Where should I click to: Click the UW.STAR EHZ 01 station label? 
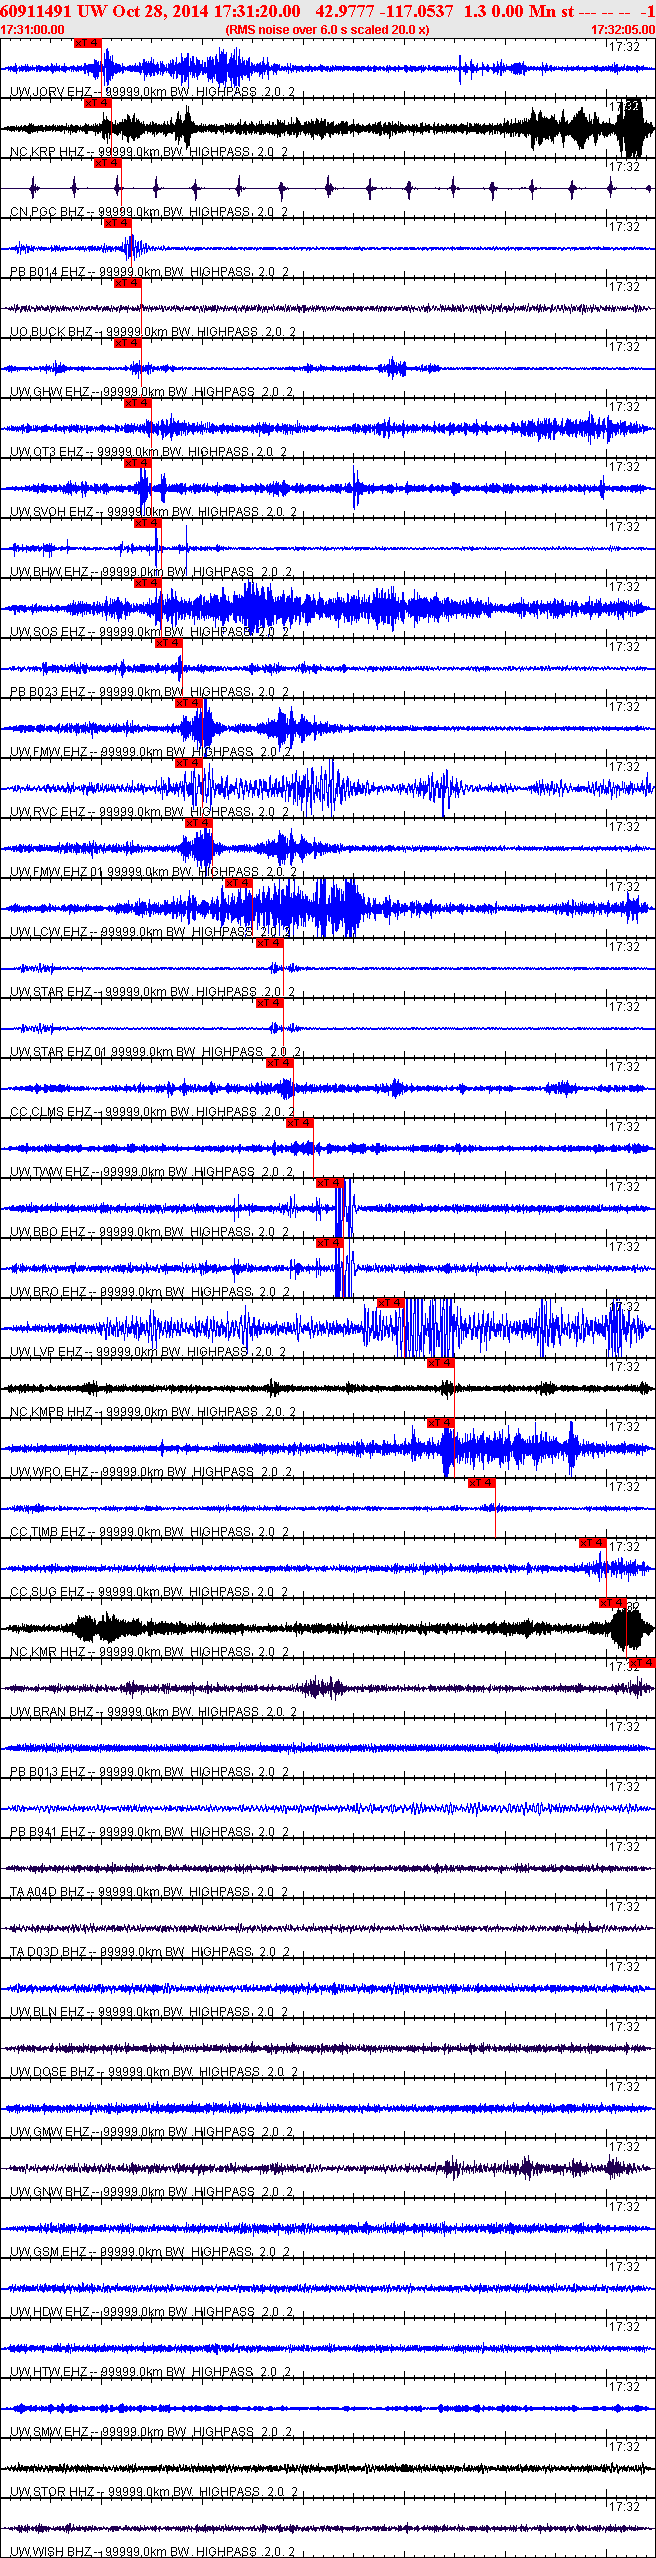(x=59, y=1052)
